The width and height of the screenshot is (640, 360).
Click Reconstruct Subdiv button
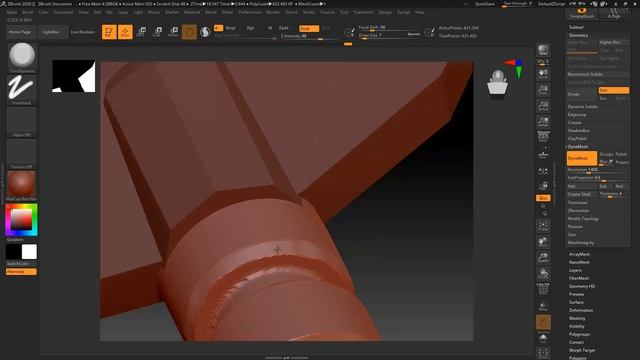click(598, 74)
